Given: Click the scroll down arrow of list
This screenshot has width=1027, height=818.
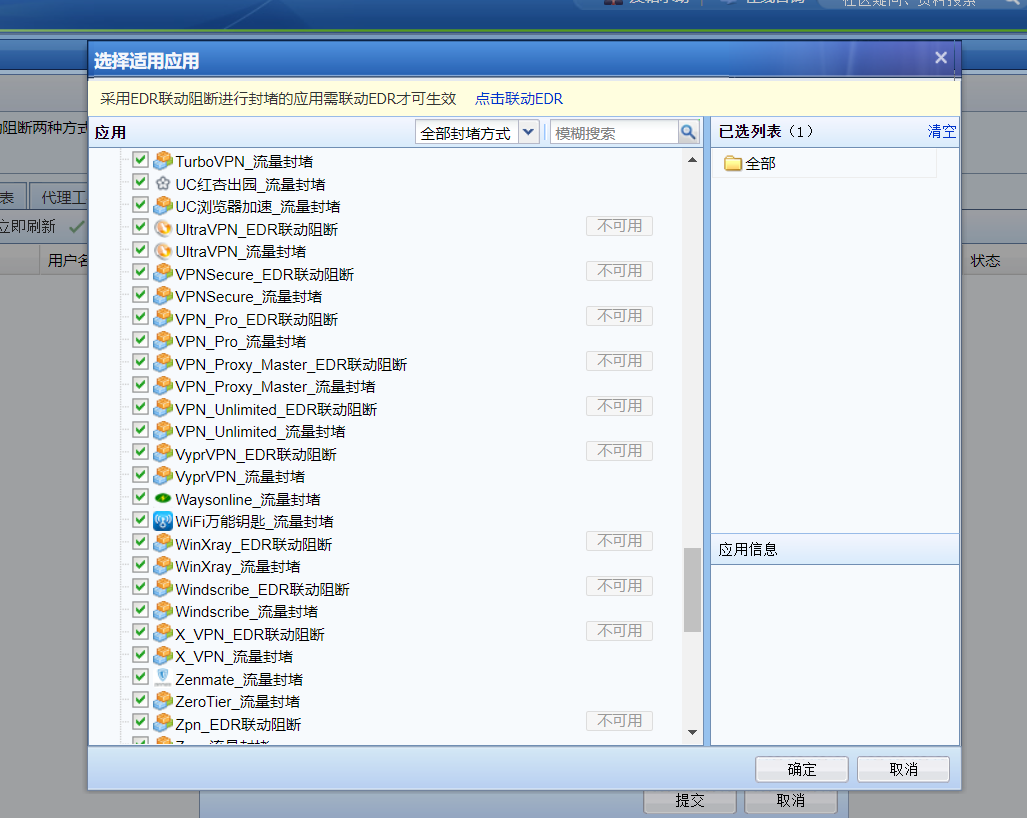Looking at the screenshot, I should pyautogui.click(x=693, y=733).
